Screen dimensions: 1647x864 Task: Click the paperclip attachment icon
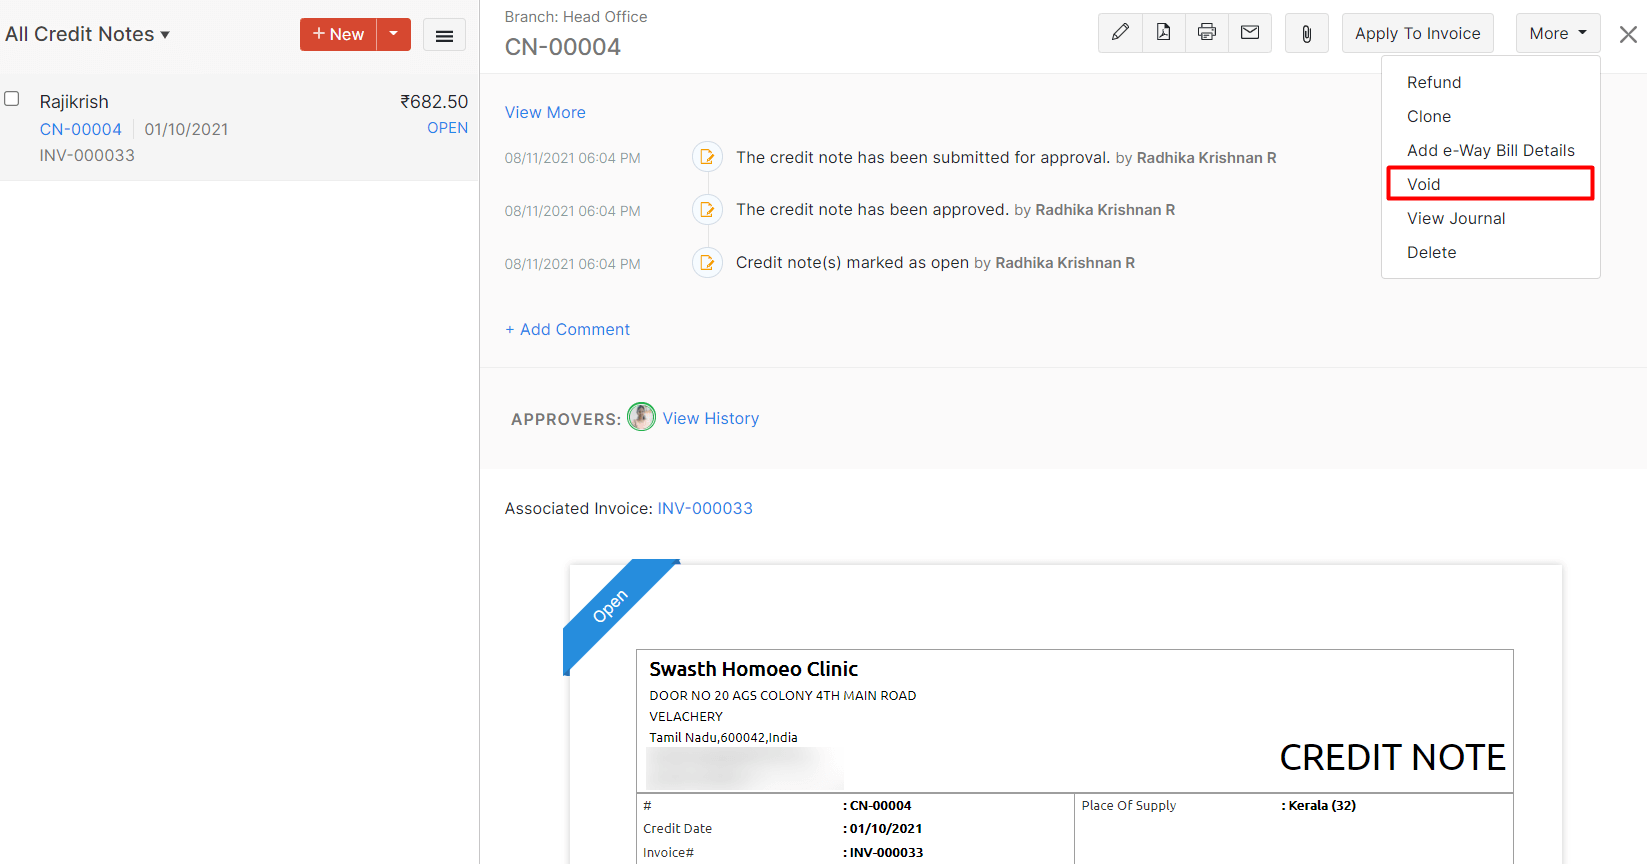(x=1306, y=34)
